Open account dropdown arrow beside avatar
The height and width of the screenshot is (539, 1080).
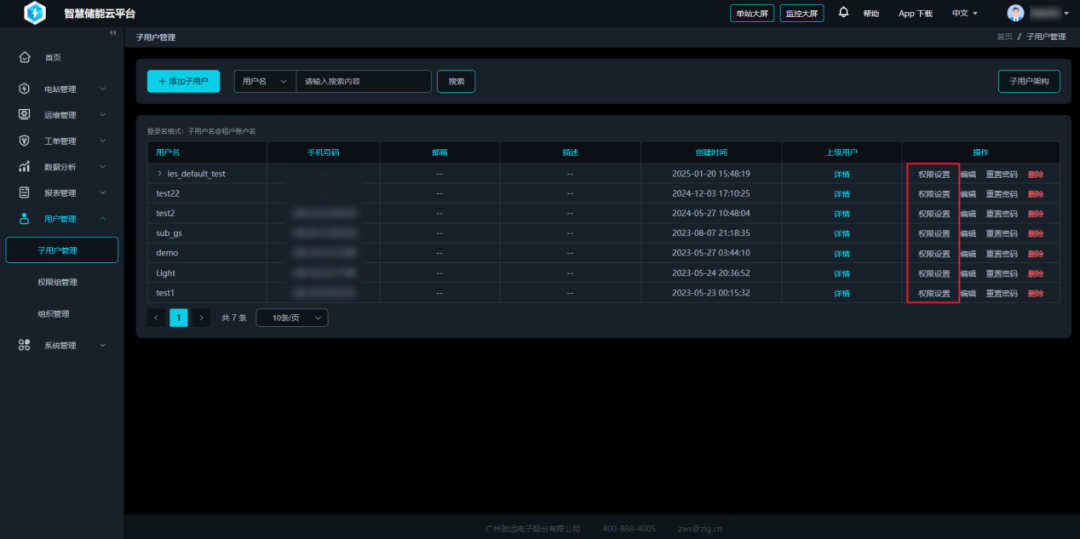click(x=1066, y=14)
